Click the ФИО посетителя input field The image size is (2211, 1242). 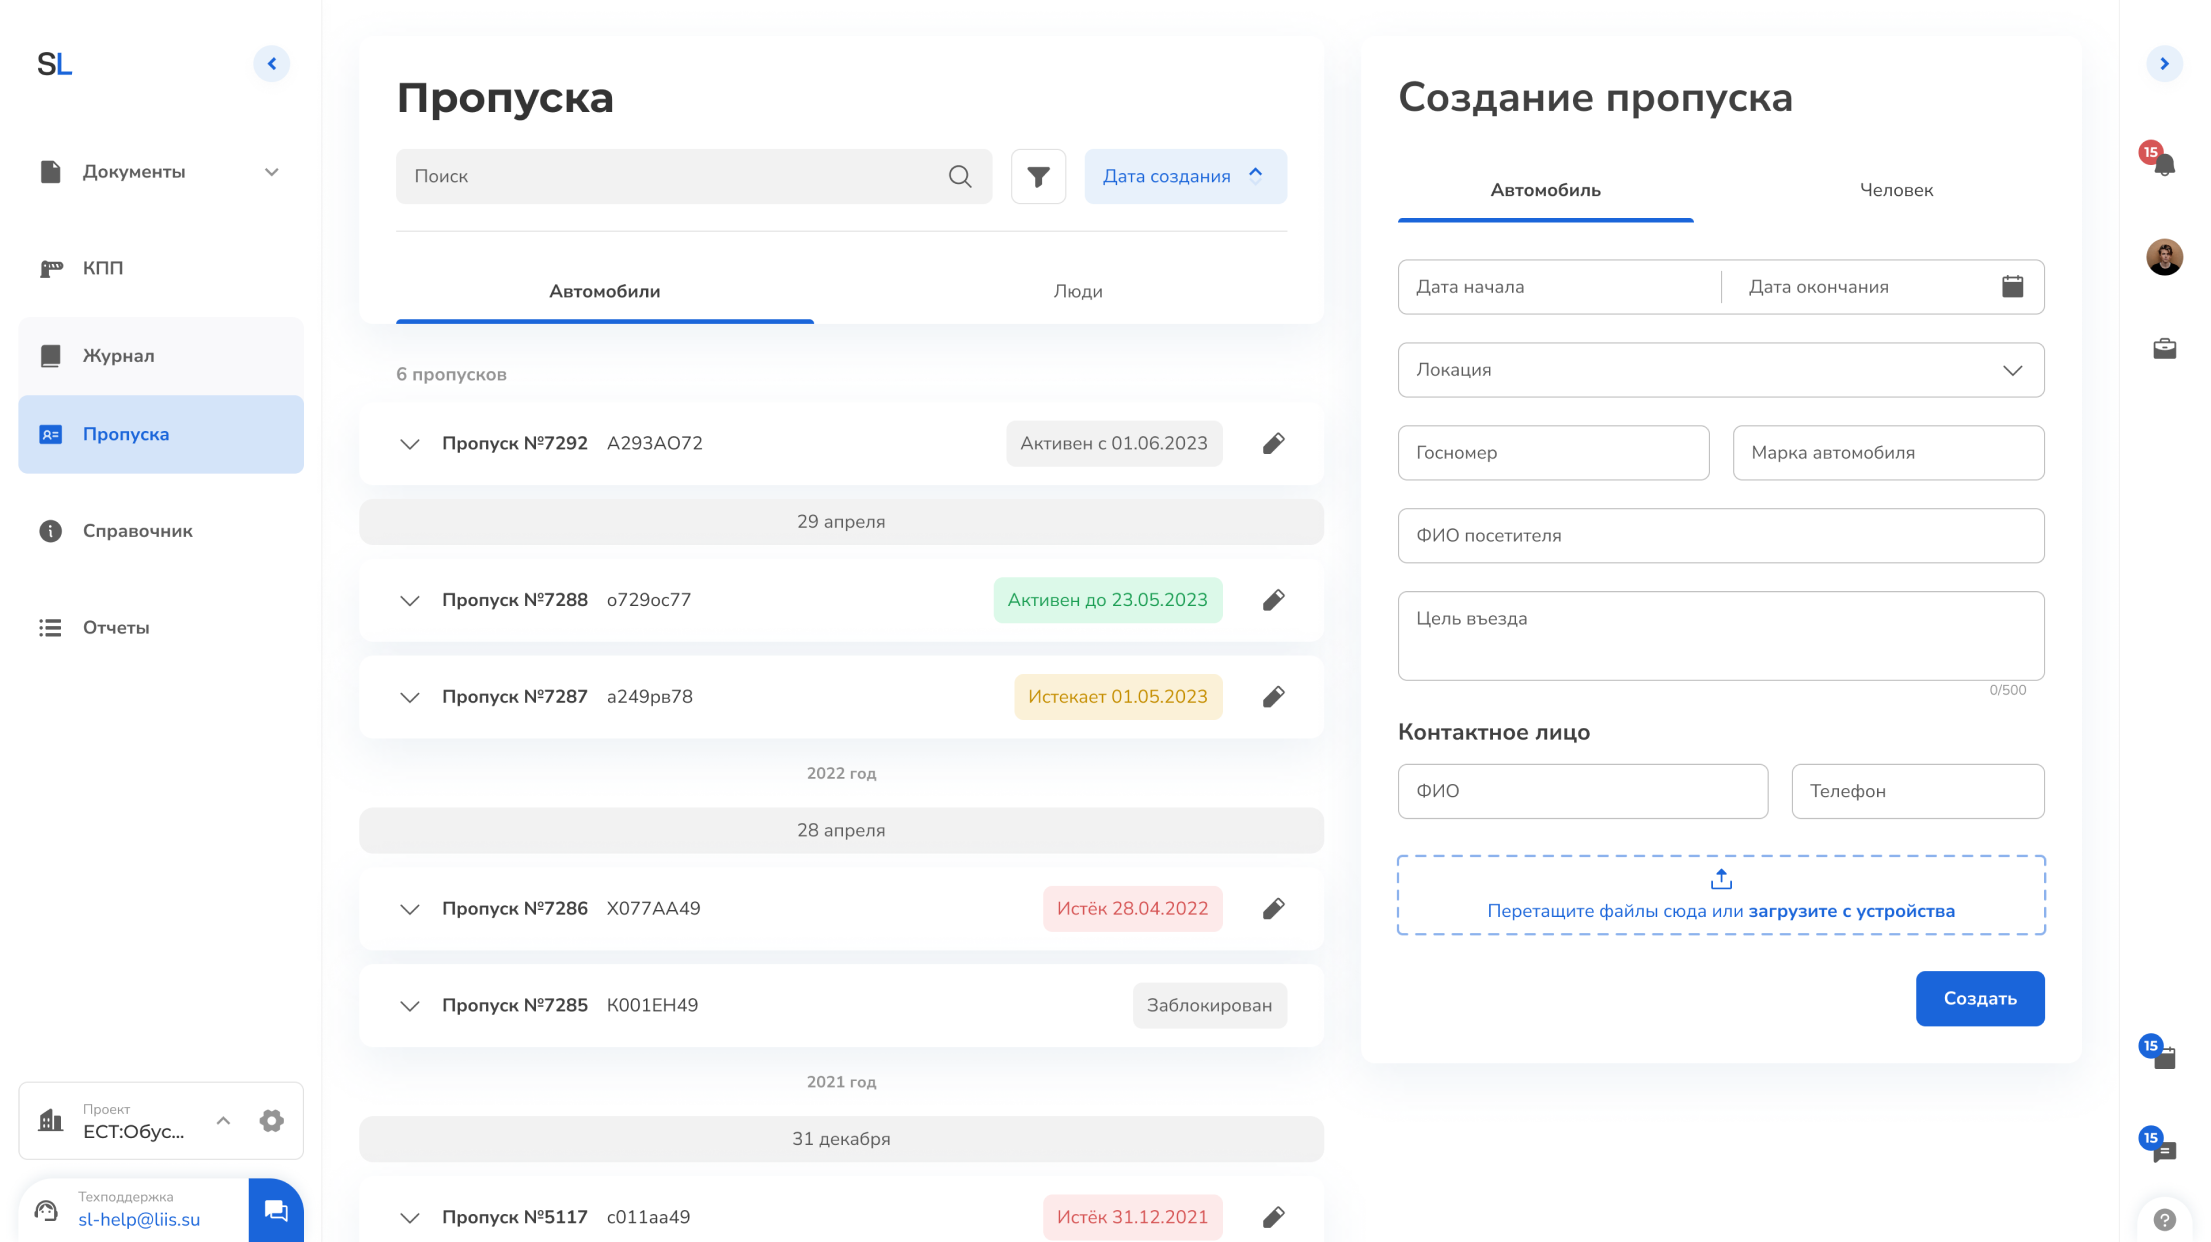click(x=1720, y=536)
